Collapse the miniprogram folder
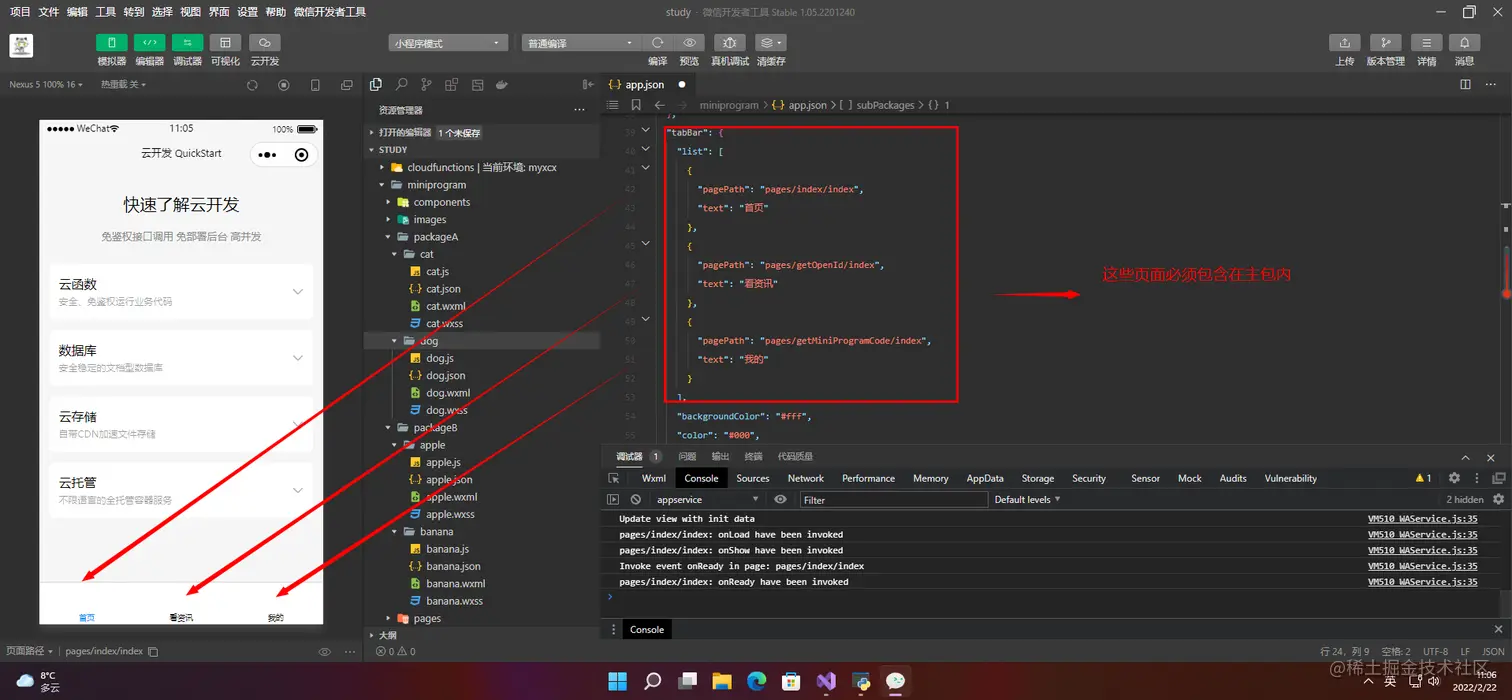Screen dimensions: 1512x700 coord(483,185)
